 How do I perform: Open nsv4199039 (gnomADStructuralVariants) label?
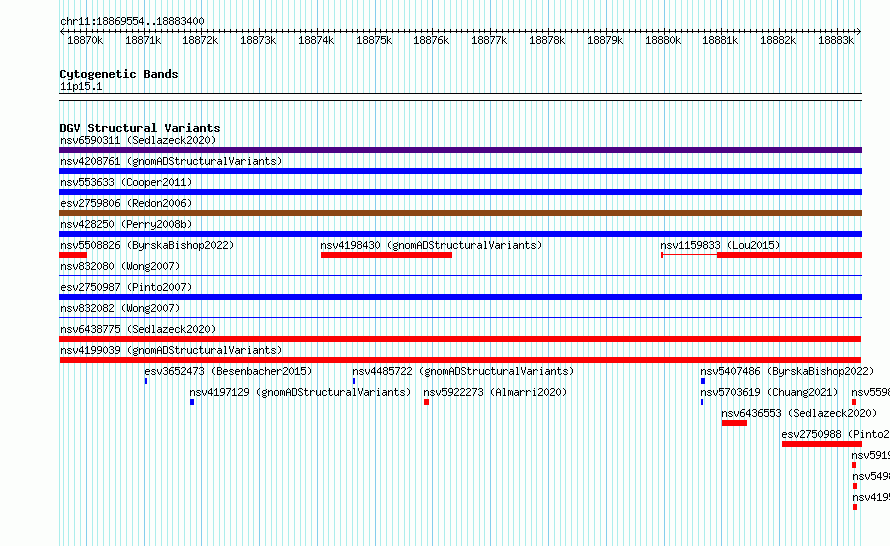(171, 350)
